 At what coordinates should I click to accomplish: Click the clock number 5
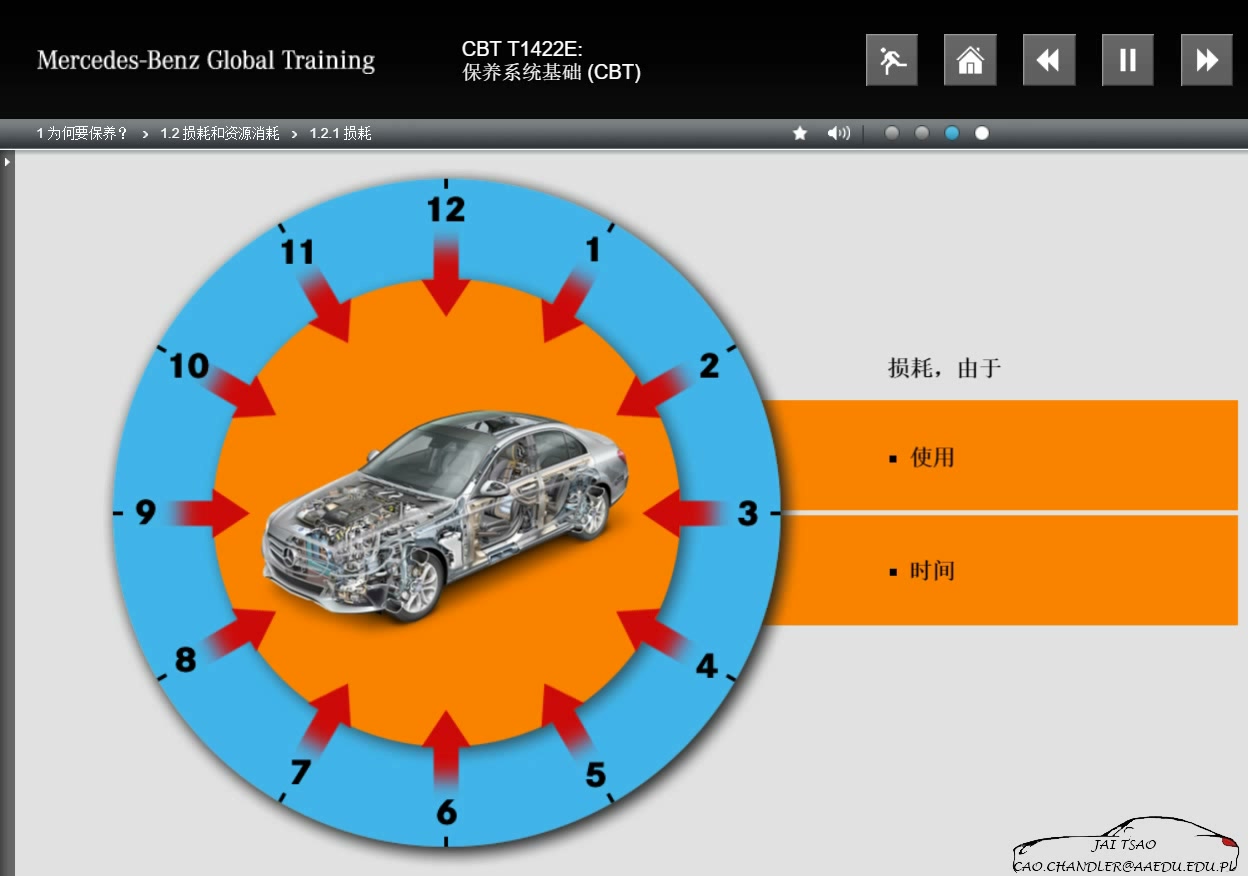click(x=595, y=774)
